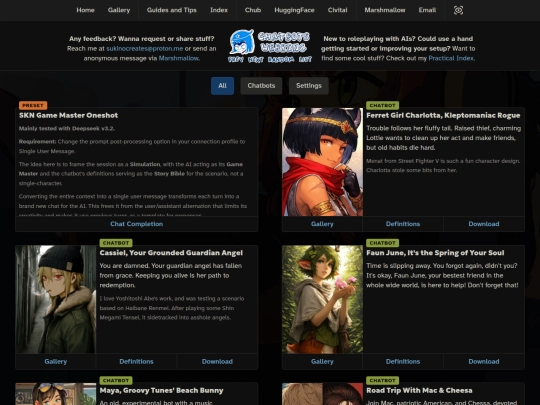
Task: Visit the Chub profile link
Action: 253,10
